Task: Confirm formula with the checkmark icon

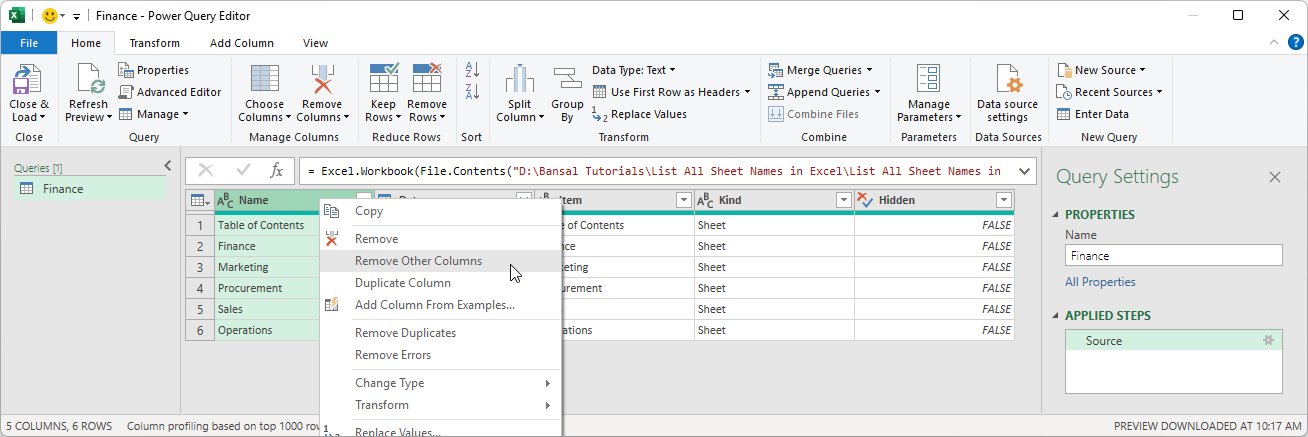Action: tap(243, 171)
